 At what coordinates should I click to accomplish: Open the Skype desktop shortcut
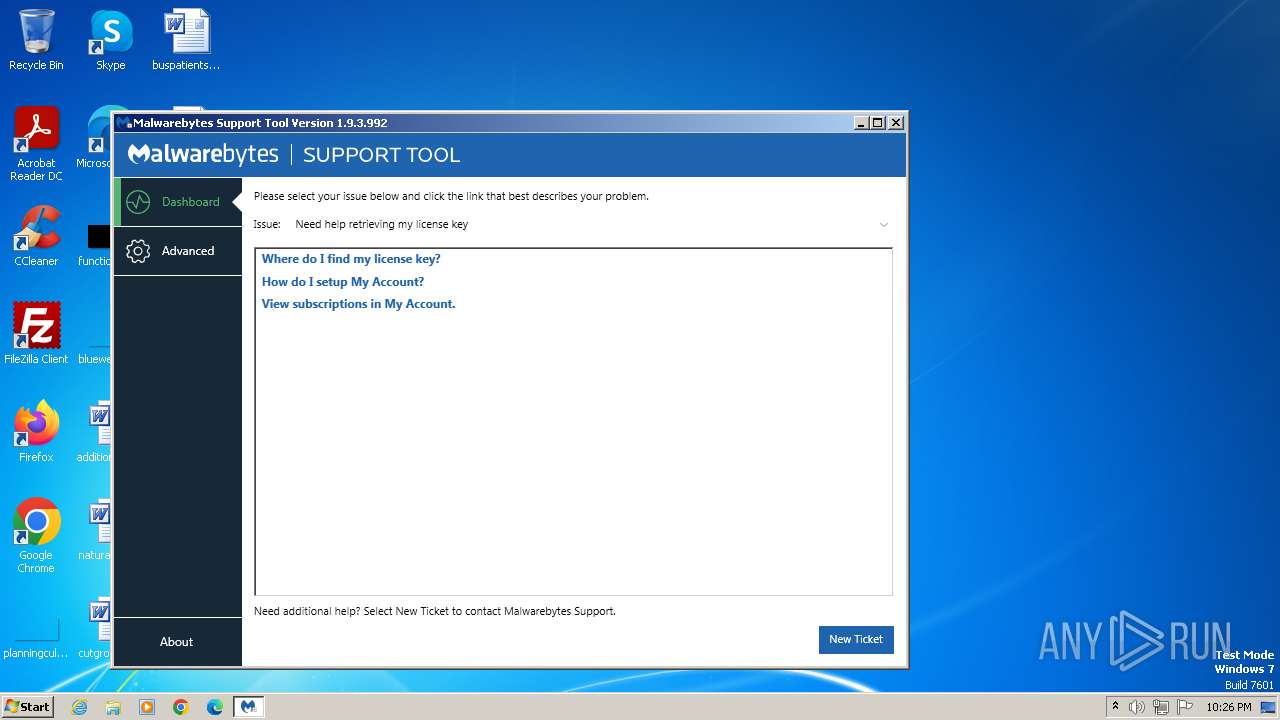tap(110, 40)
